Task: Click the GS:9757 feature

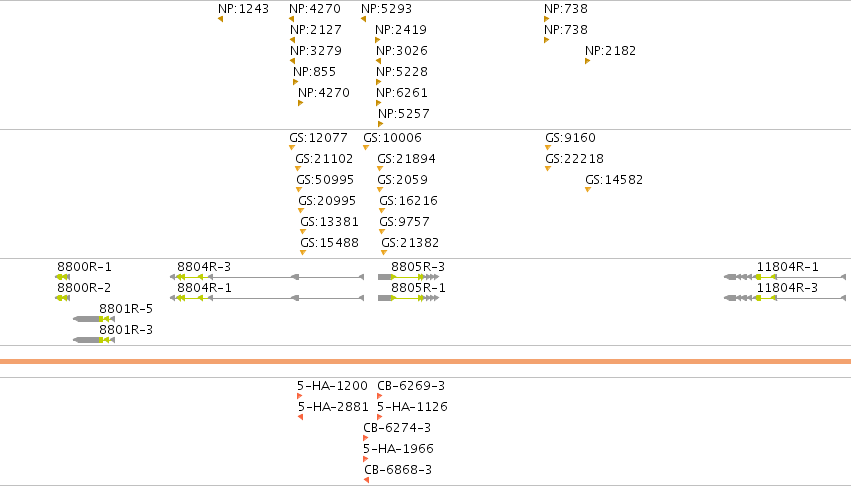Action: pos(404,222)
